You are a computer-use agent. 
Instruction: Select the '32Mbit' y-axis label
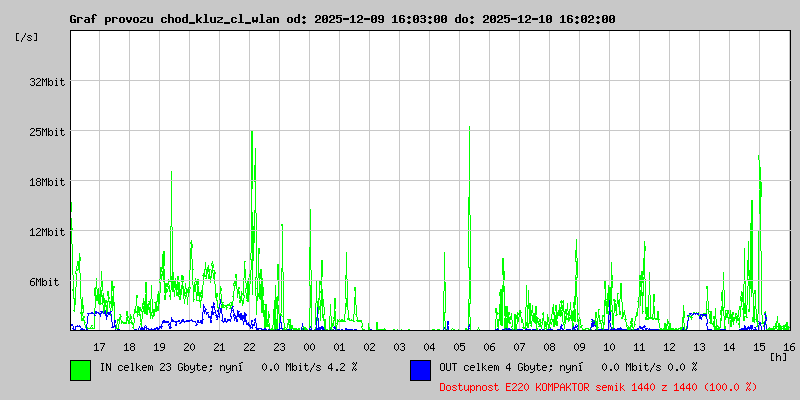click(x=47, y=82)
